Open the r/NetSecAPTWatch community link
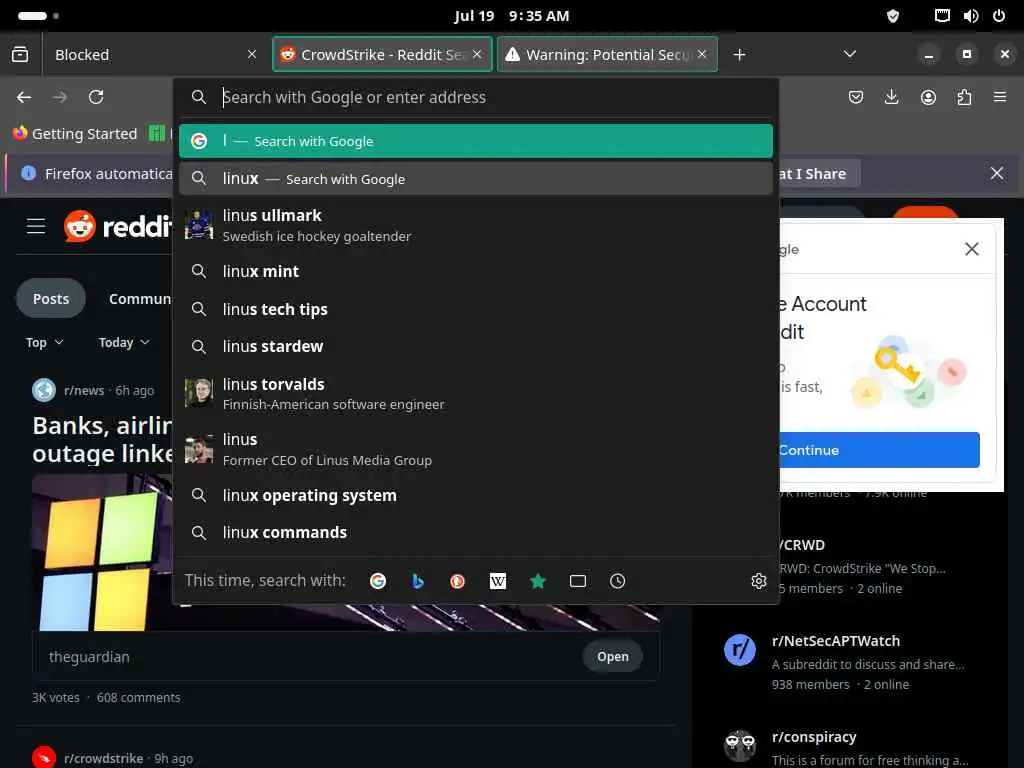The image size is (1024, 768). pos(836,641)
